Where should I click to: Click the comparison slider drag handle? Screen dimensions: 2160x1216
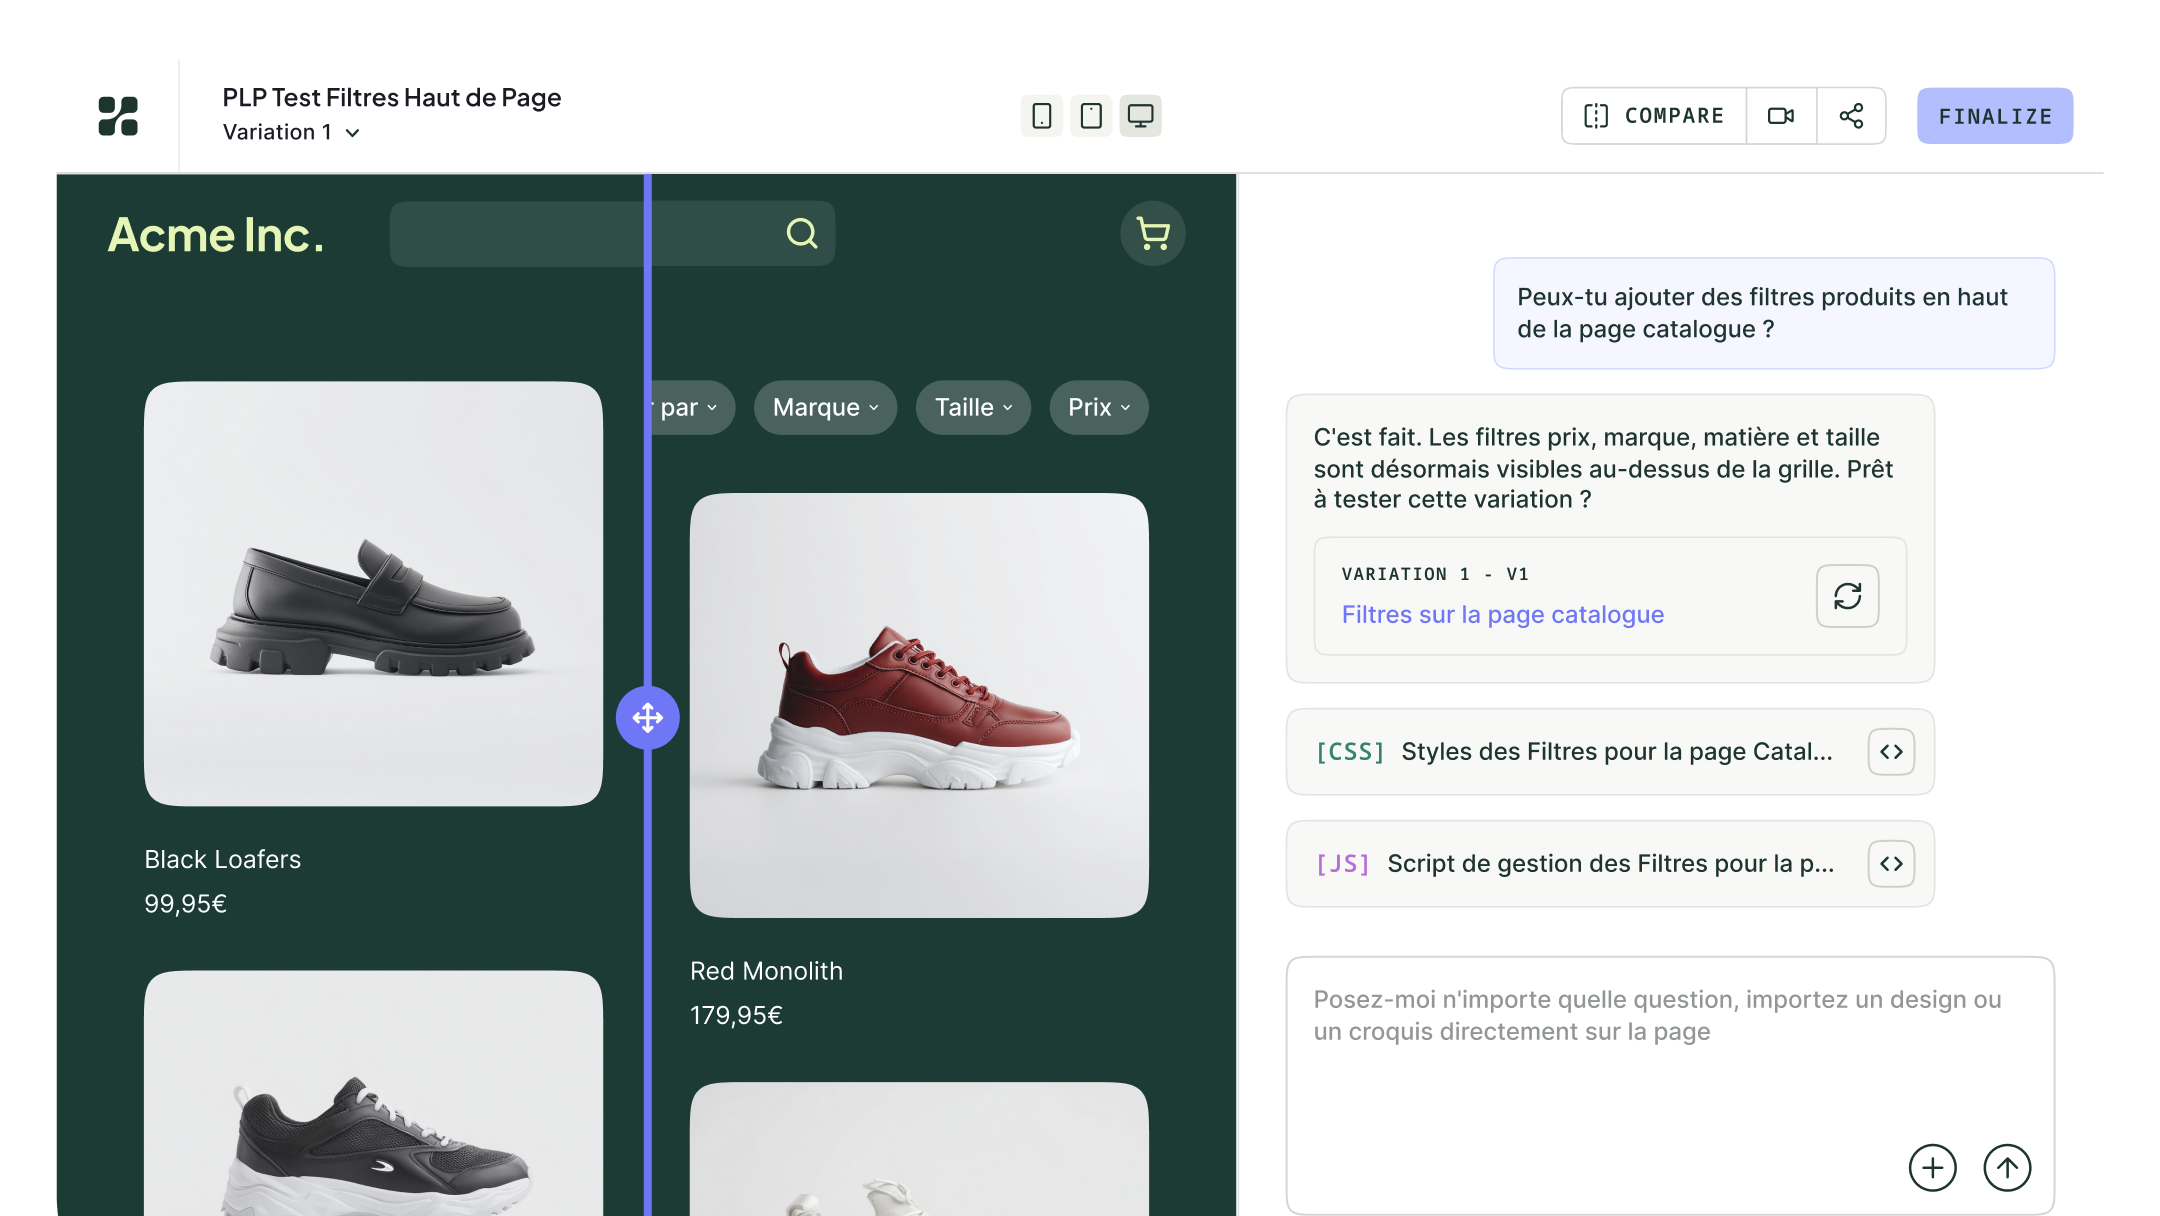(647, 717)
